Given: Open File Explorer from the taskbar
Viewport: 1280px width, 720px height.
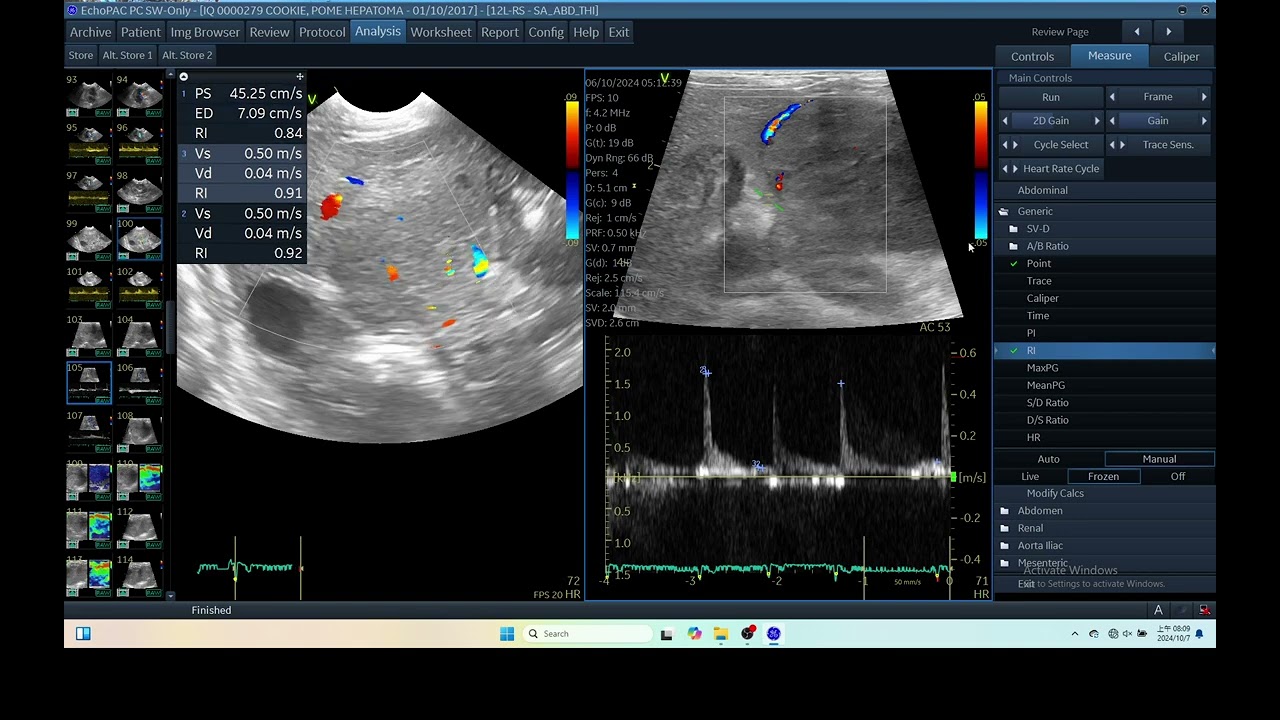Looking at the screenshot, I should (x=720, y=634).
